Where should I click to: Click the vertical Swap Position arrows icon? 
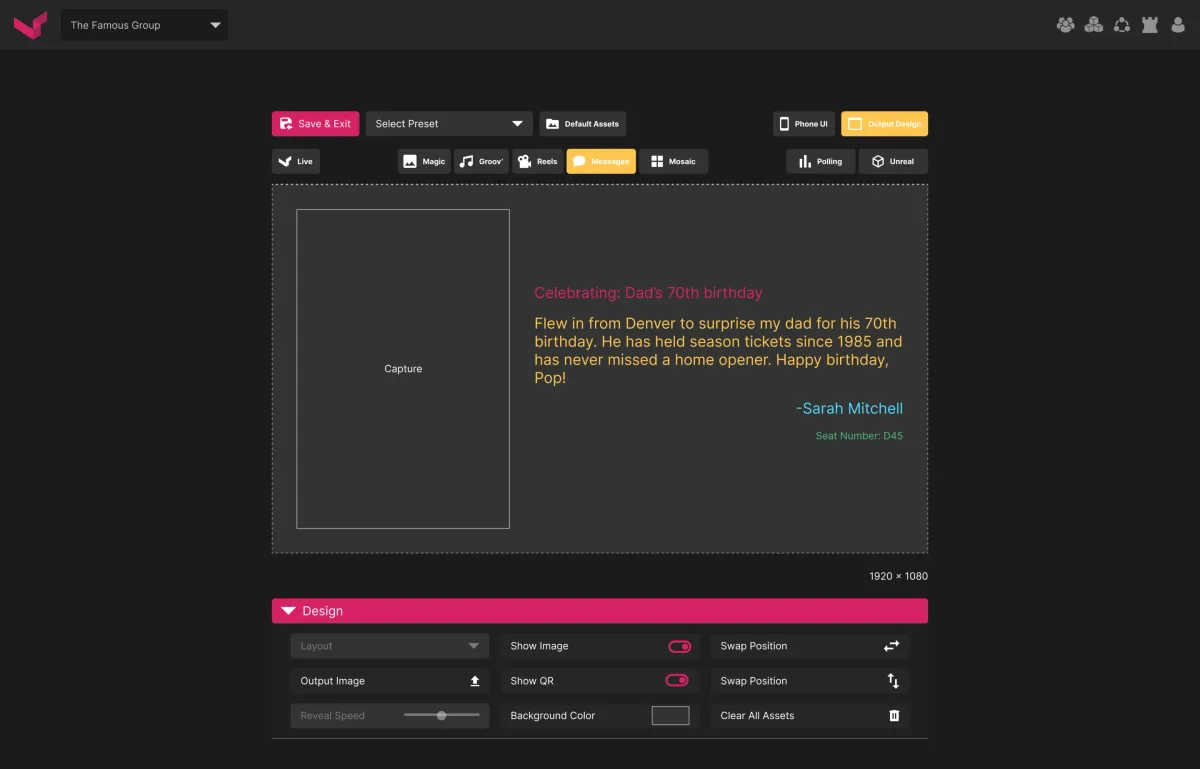click(x=893, y=681)
